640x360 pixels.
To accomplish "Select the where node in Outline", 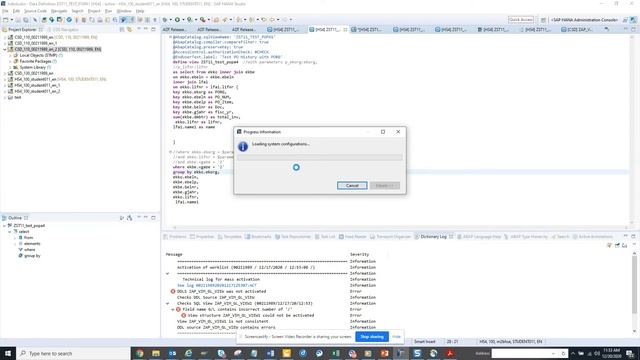I will click(29, 249).
